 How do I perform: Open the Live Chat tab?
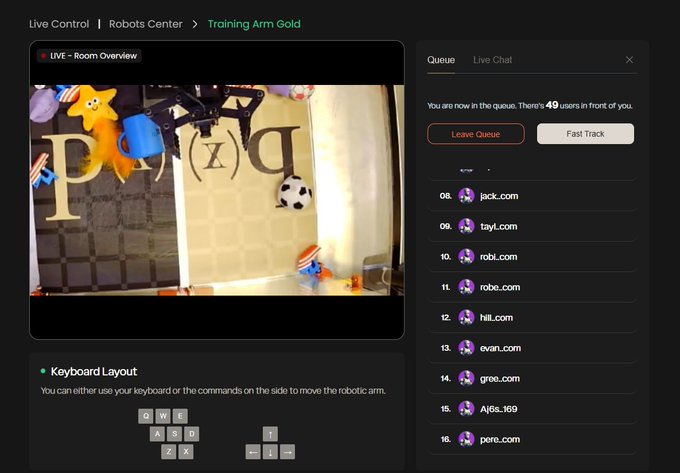tap(493, 60)
